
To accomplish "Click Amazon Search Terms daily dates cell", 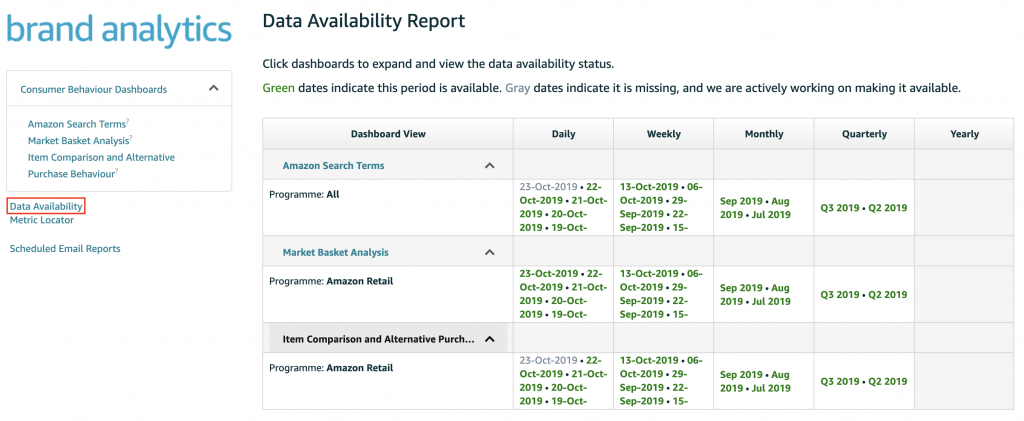I will tap(564, 208).
